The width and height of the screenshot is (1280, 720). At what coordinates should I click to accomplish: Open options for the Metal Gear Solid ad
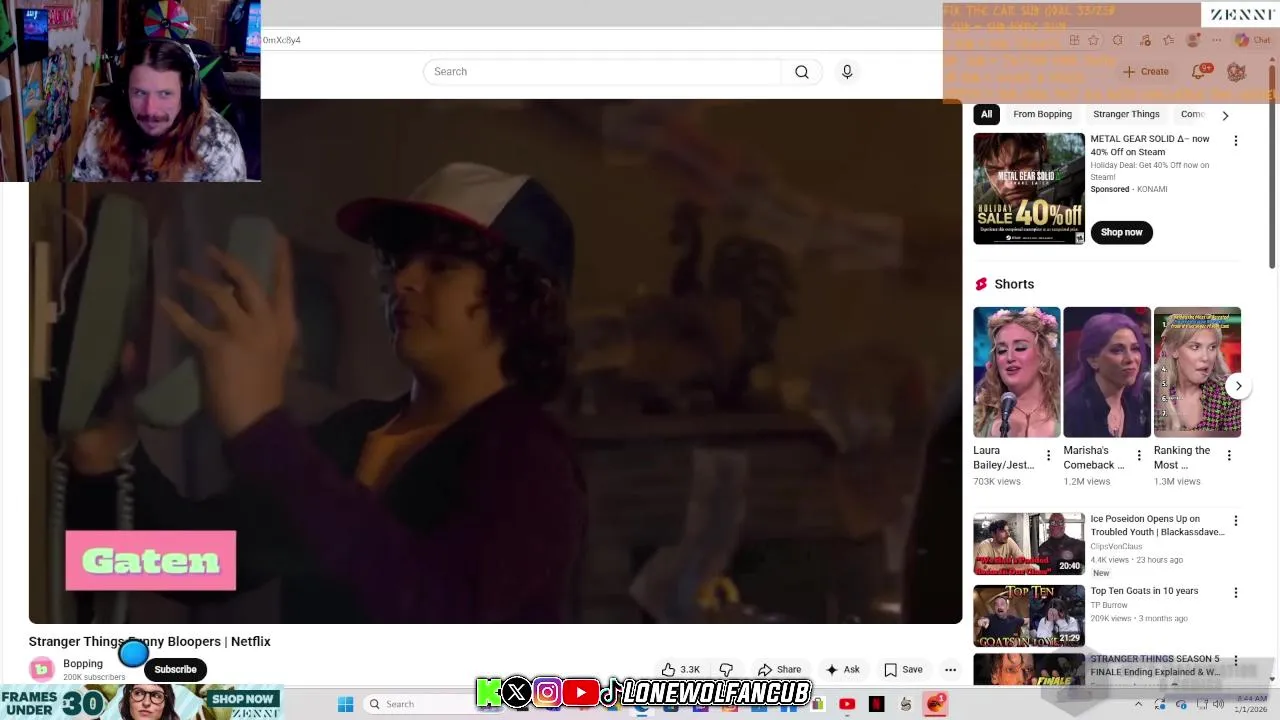tap(1235, 141)
